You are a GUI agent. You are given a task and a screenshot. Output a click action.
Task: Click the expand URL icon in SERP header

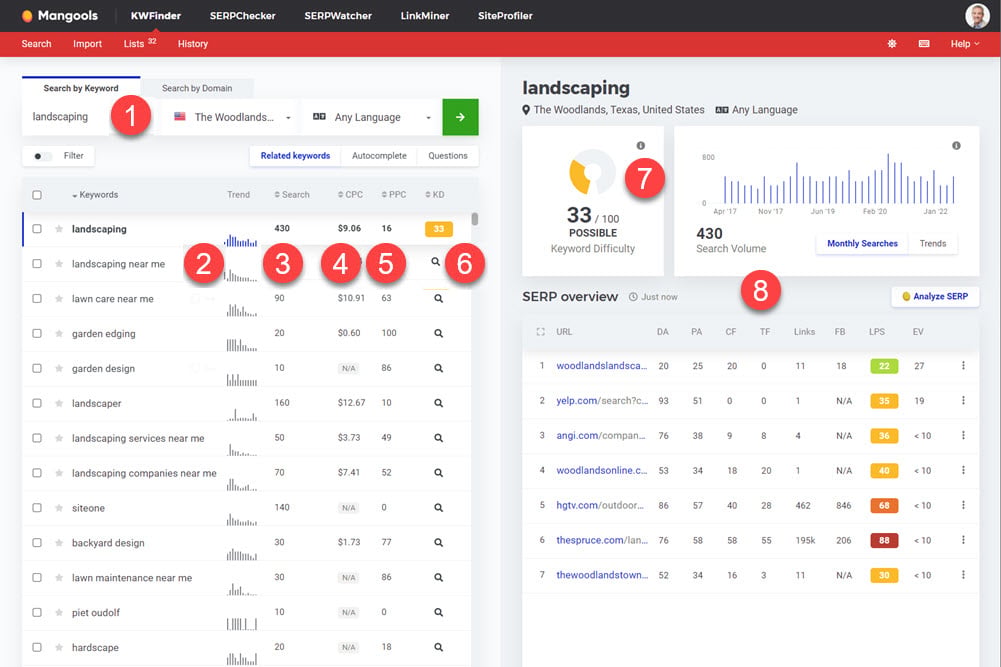(541, 332)
